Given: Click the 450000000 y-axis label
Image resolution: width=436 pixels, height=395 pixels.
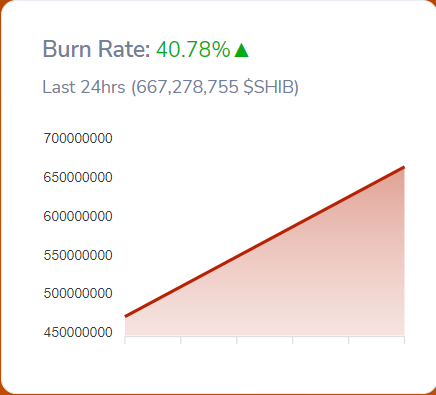Looking at the screenshot, I should tap(78, 332).
